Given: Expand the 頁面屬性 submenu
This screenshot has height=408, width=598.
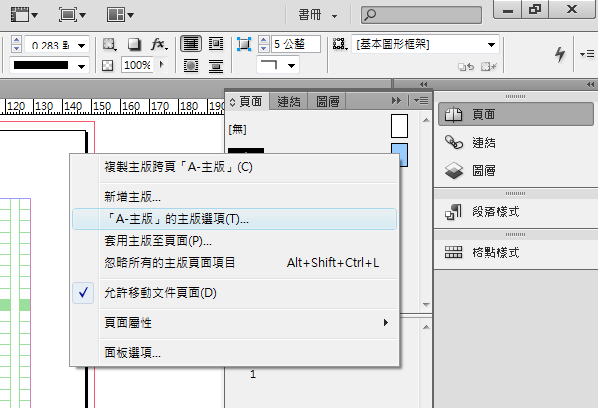Looking at the screenshot, I should click(235, 323).
